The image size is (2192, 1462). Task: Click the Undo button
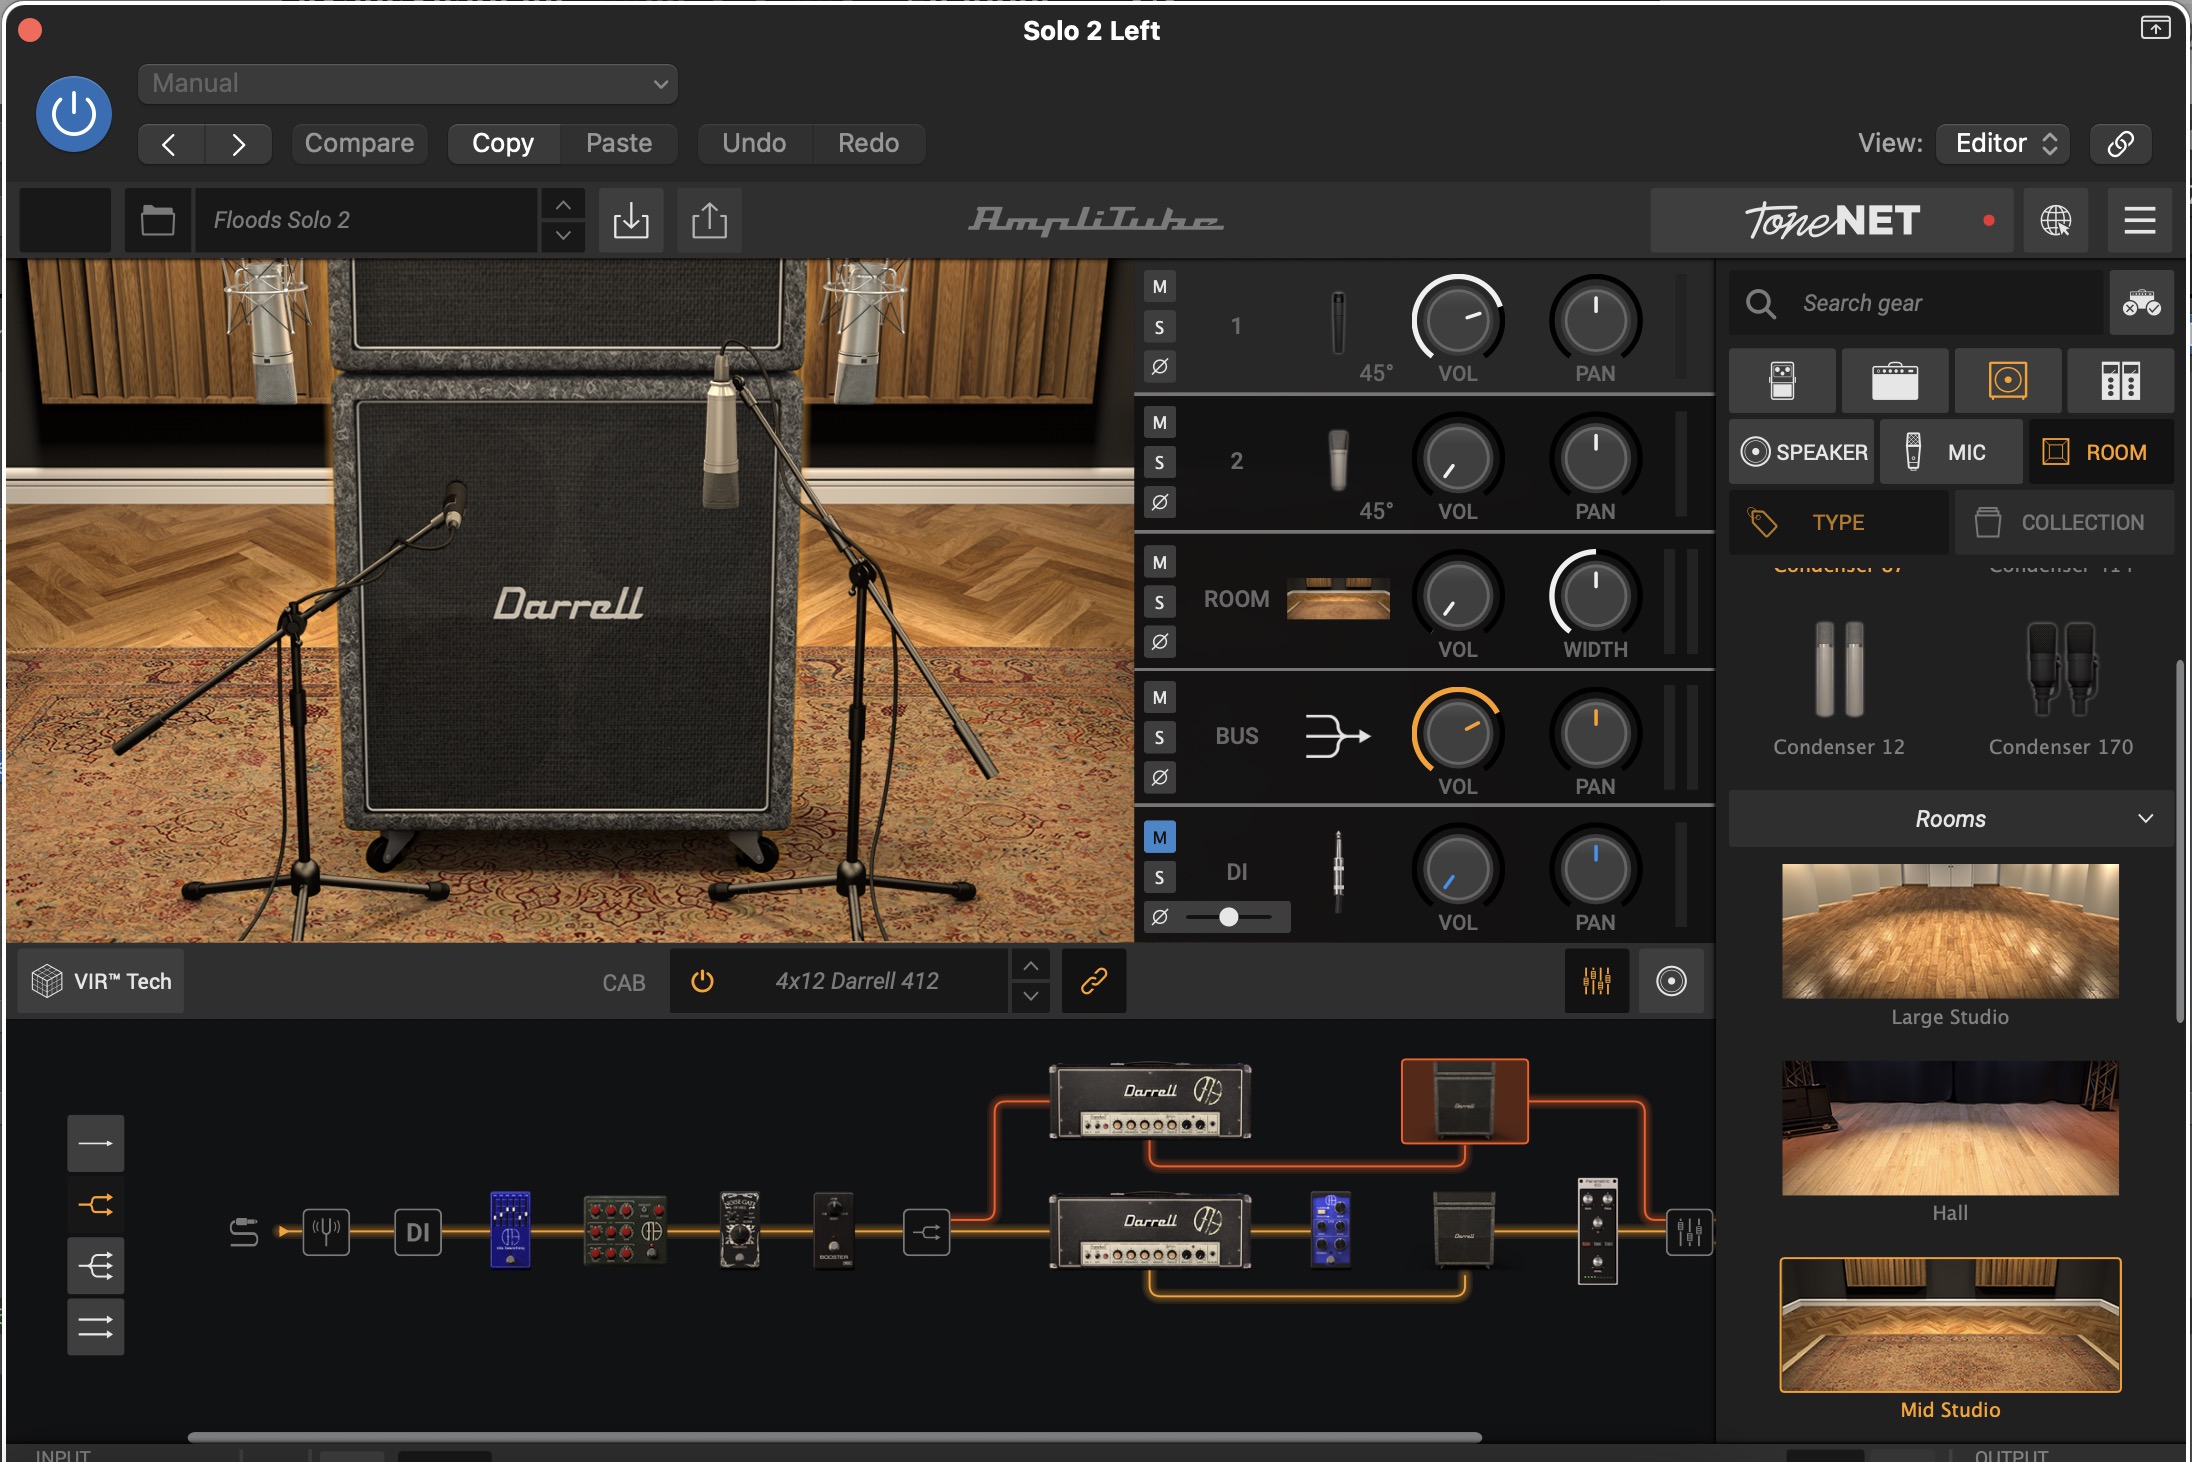coord(754,144)
